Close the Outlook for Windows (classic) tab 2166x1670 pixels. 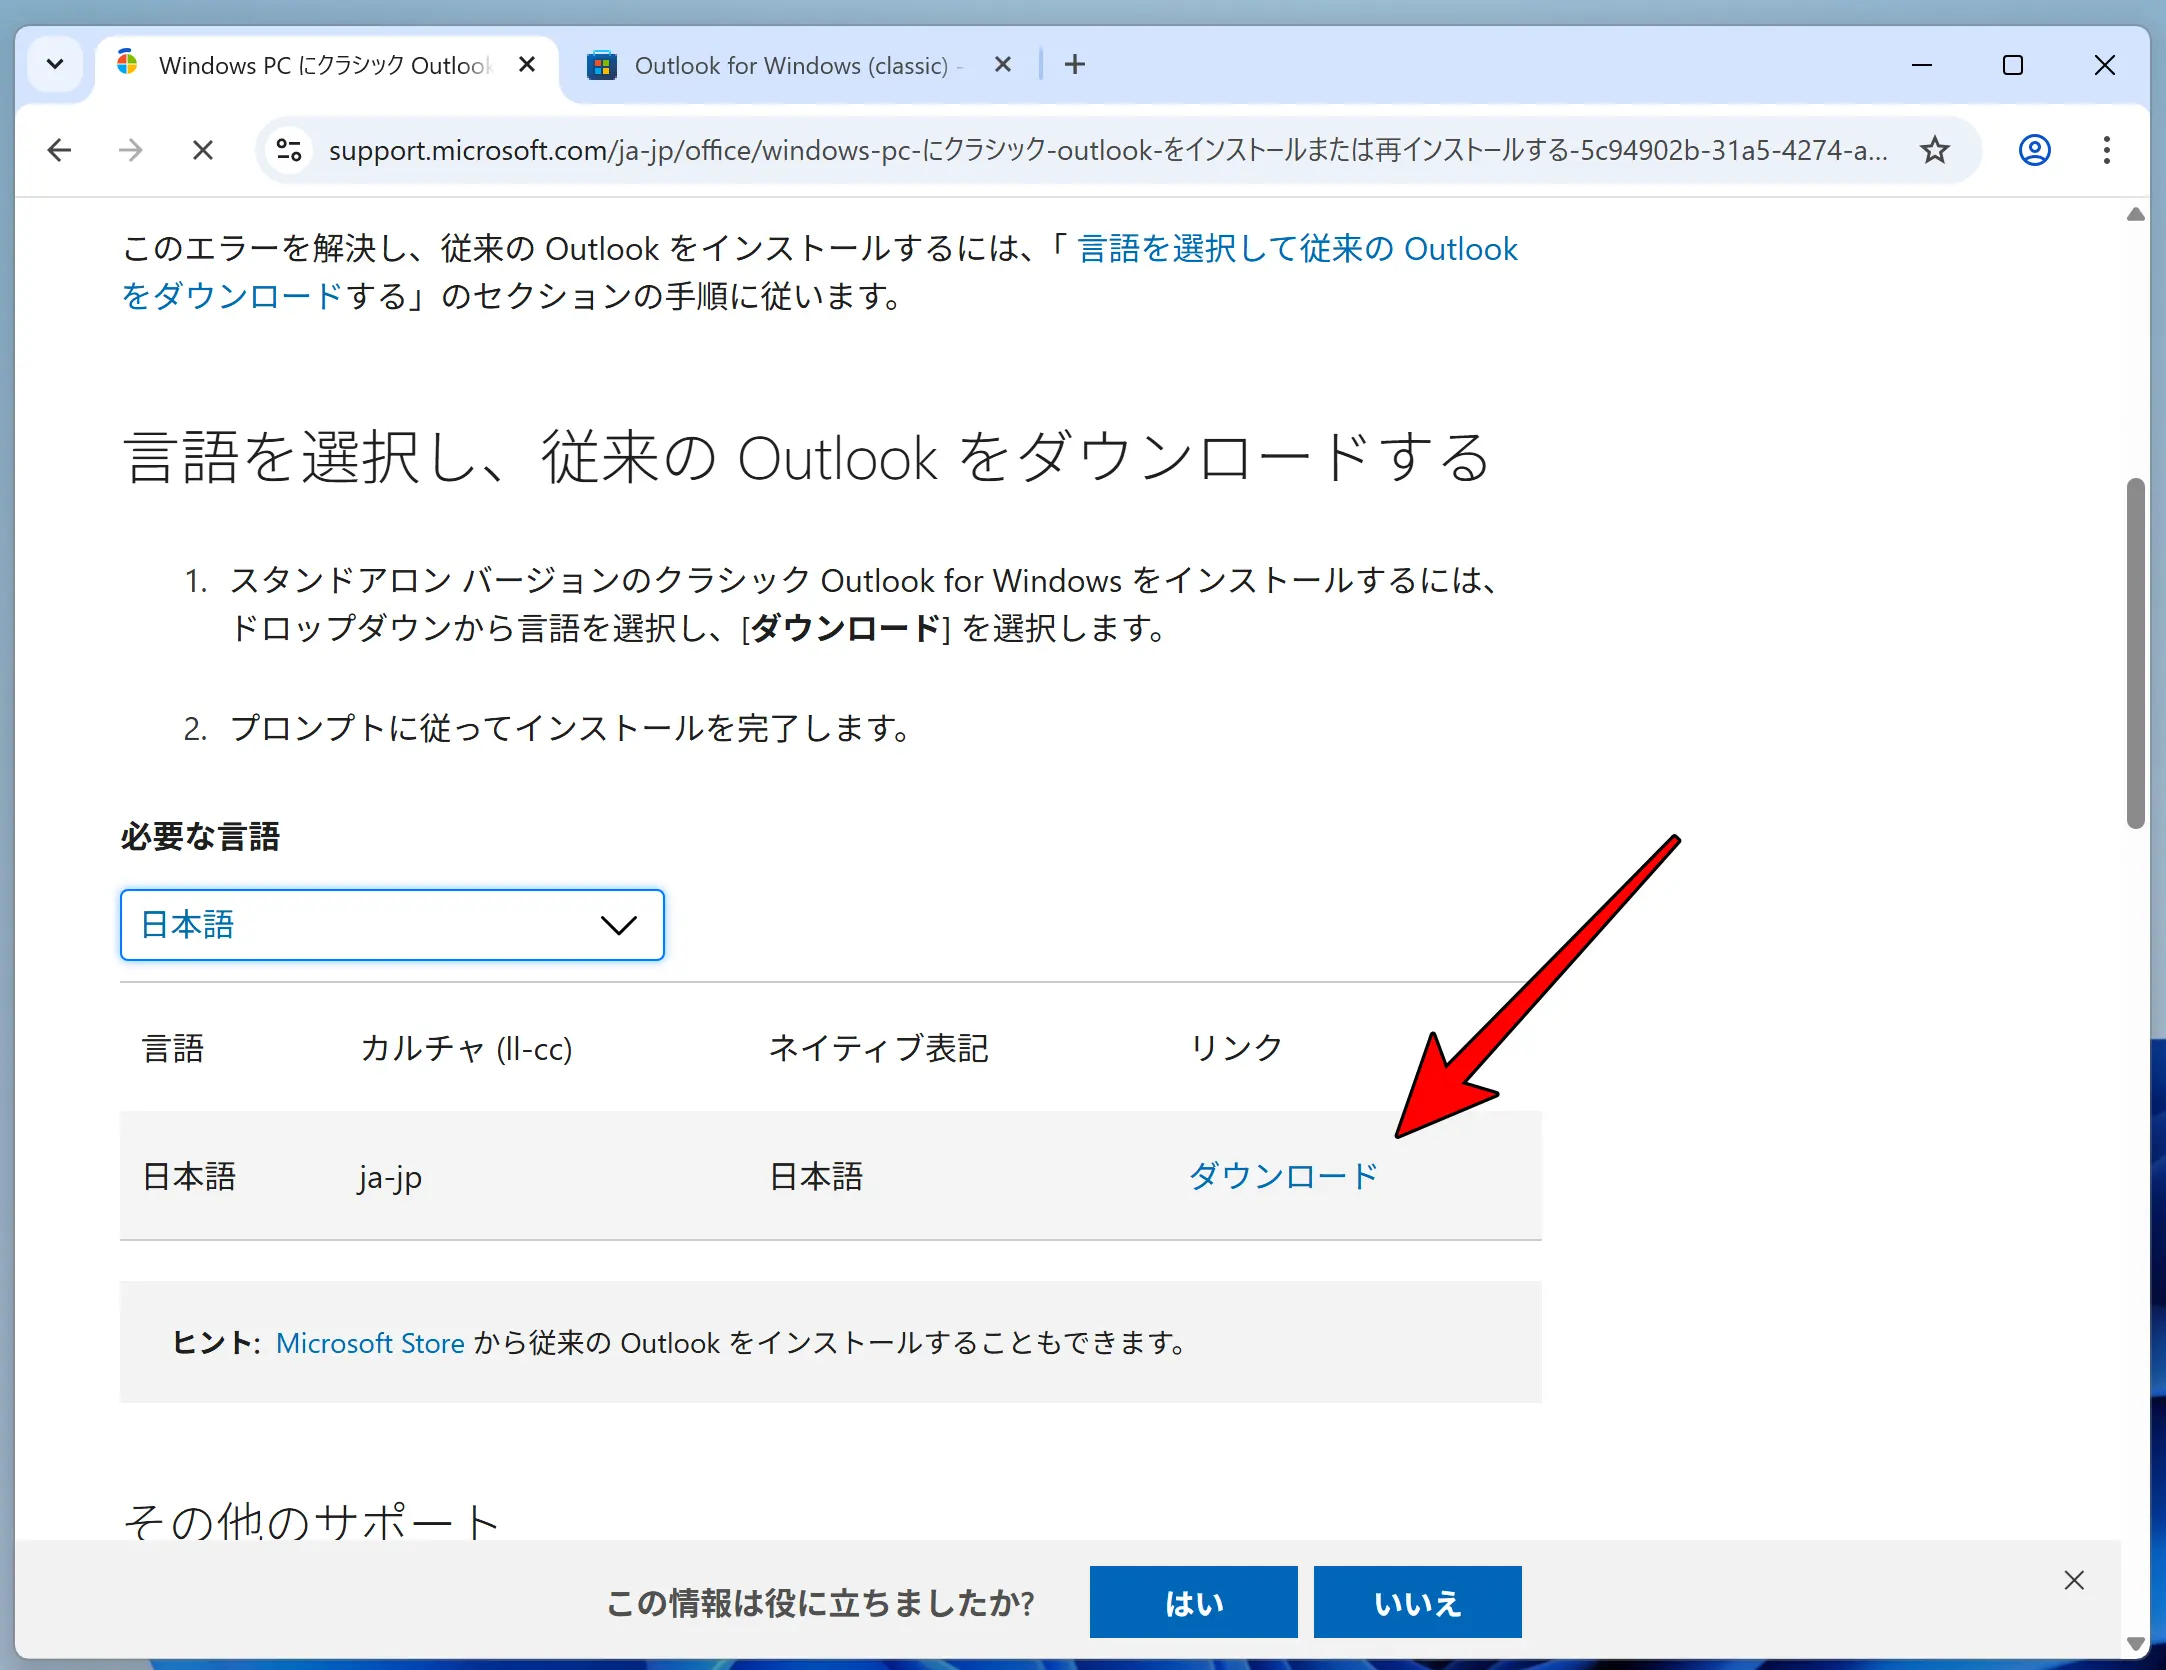point(1003,65)
